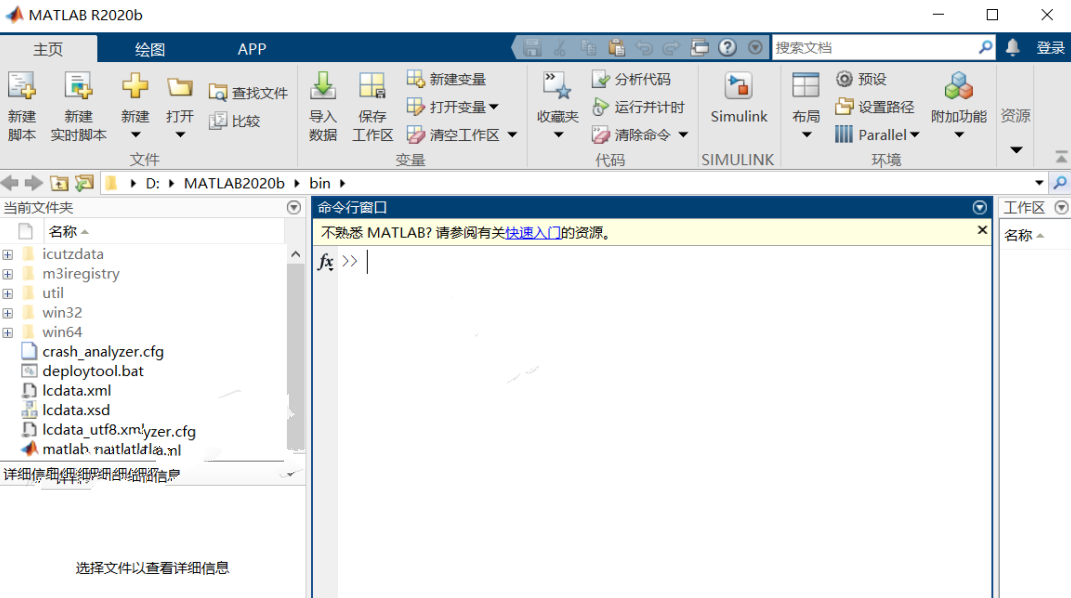Click D: in the address path
This screenshot has height=598, width=1071.
[153, 183]
